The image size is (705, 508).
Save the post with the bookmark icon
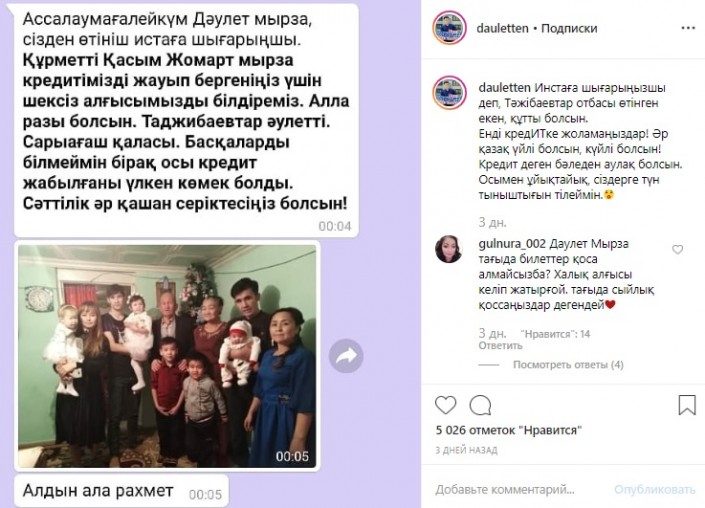click(687, 405)
